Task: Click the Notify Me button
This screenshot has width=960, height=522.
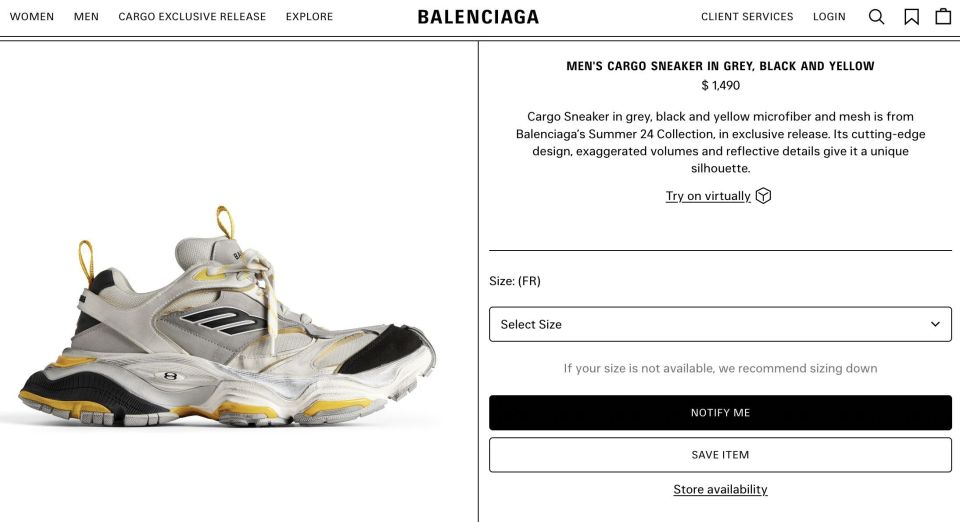Action: pyautogui.click(x=720, y=412)
